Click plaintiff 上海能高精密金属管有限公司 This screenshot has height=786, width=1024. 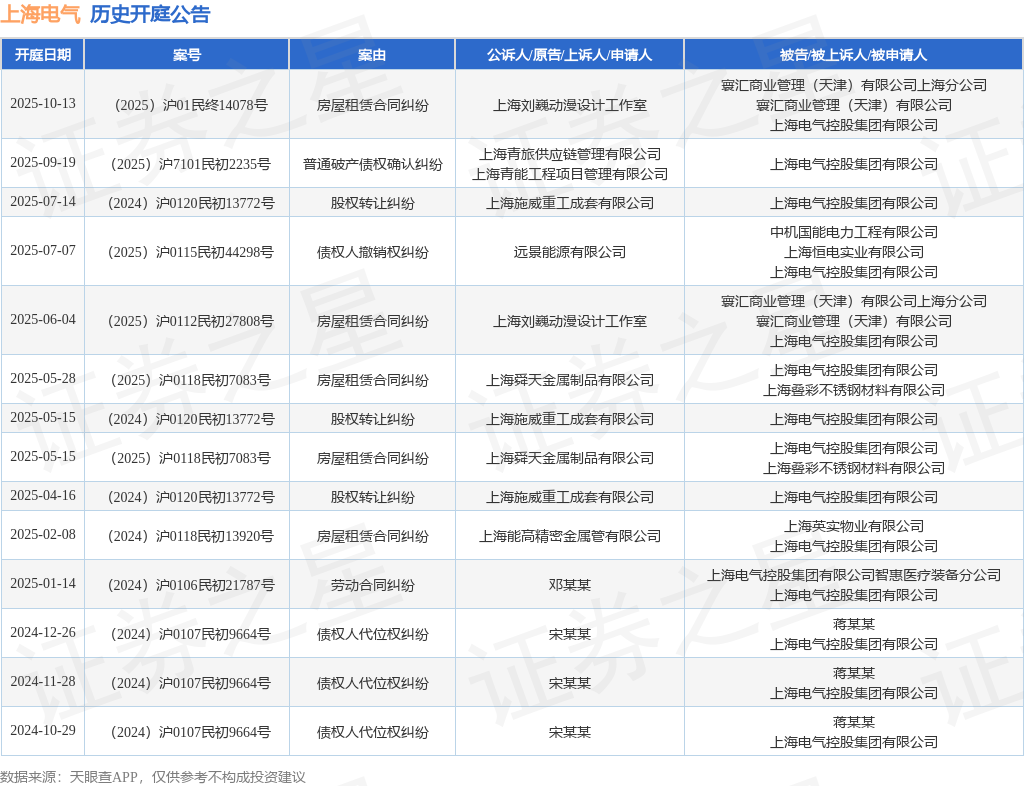[x=569, y=537]
